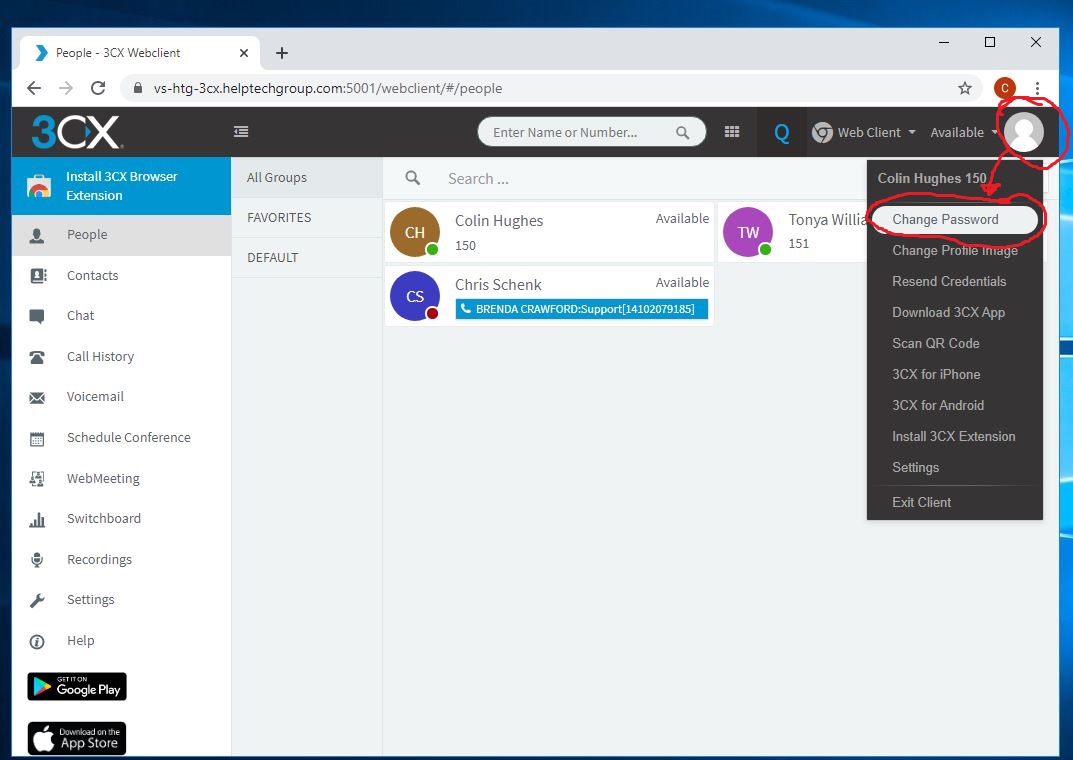Go back in browser history

click(34, 88)
